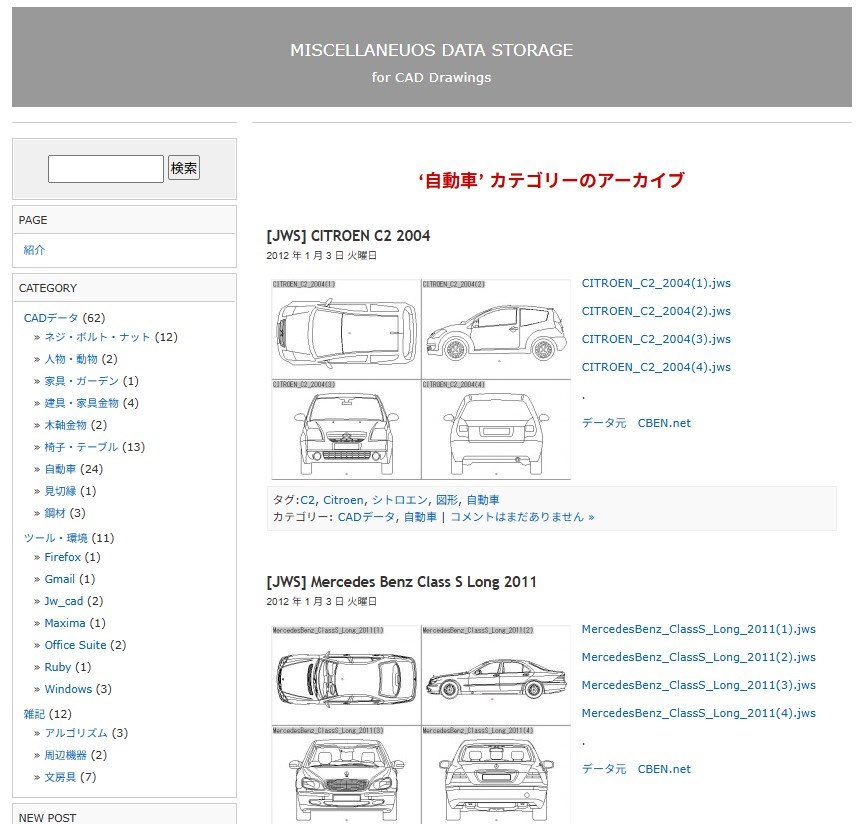This screenshot has width=860, height=824.
Task: Open the Jw_cad category
Action: pyautogui.click(x=64, y=601)
